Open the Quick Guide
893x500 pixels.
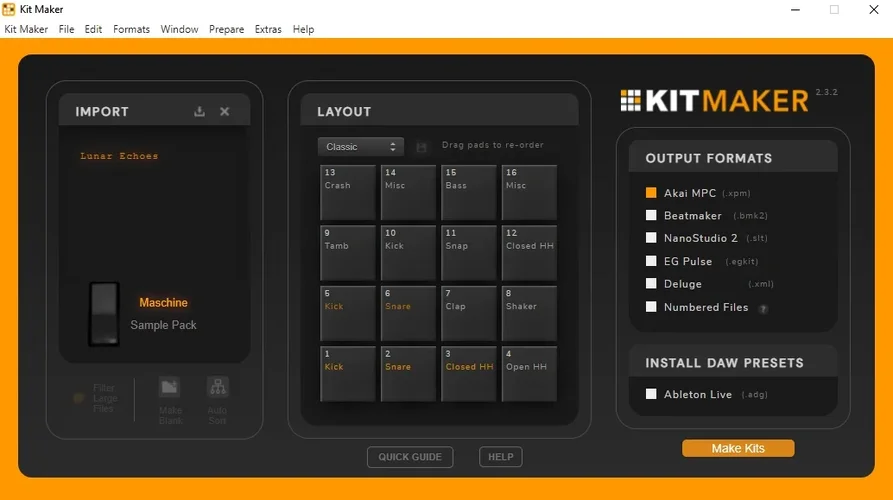410,457
